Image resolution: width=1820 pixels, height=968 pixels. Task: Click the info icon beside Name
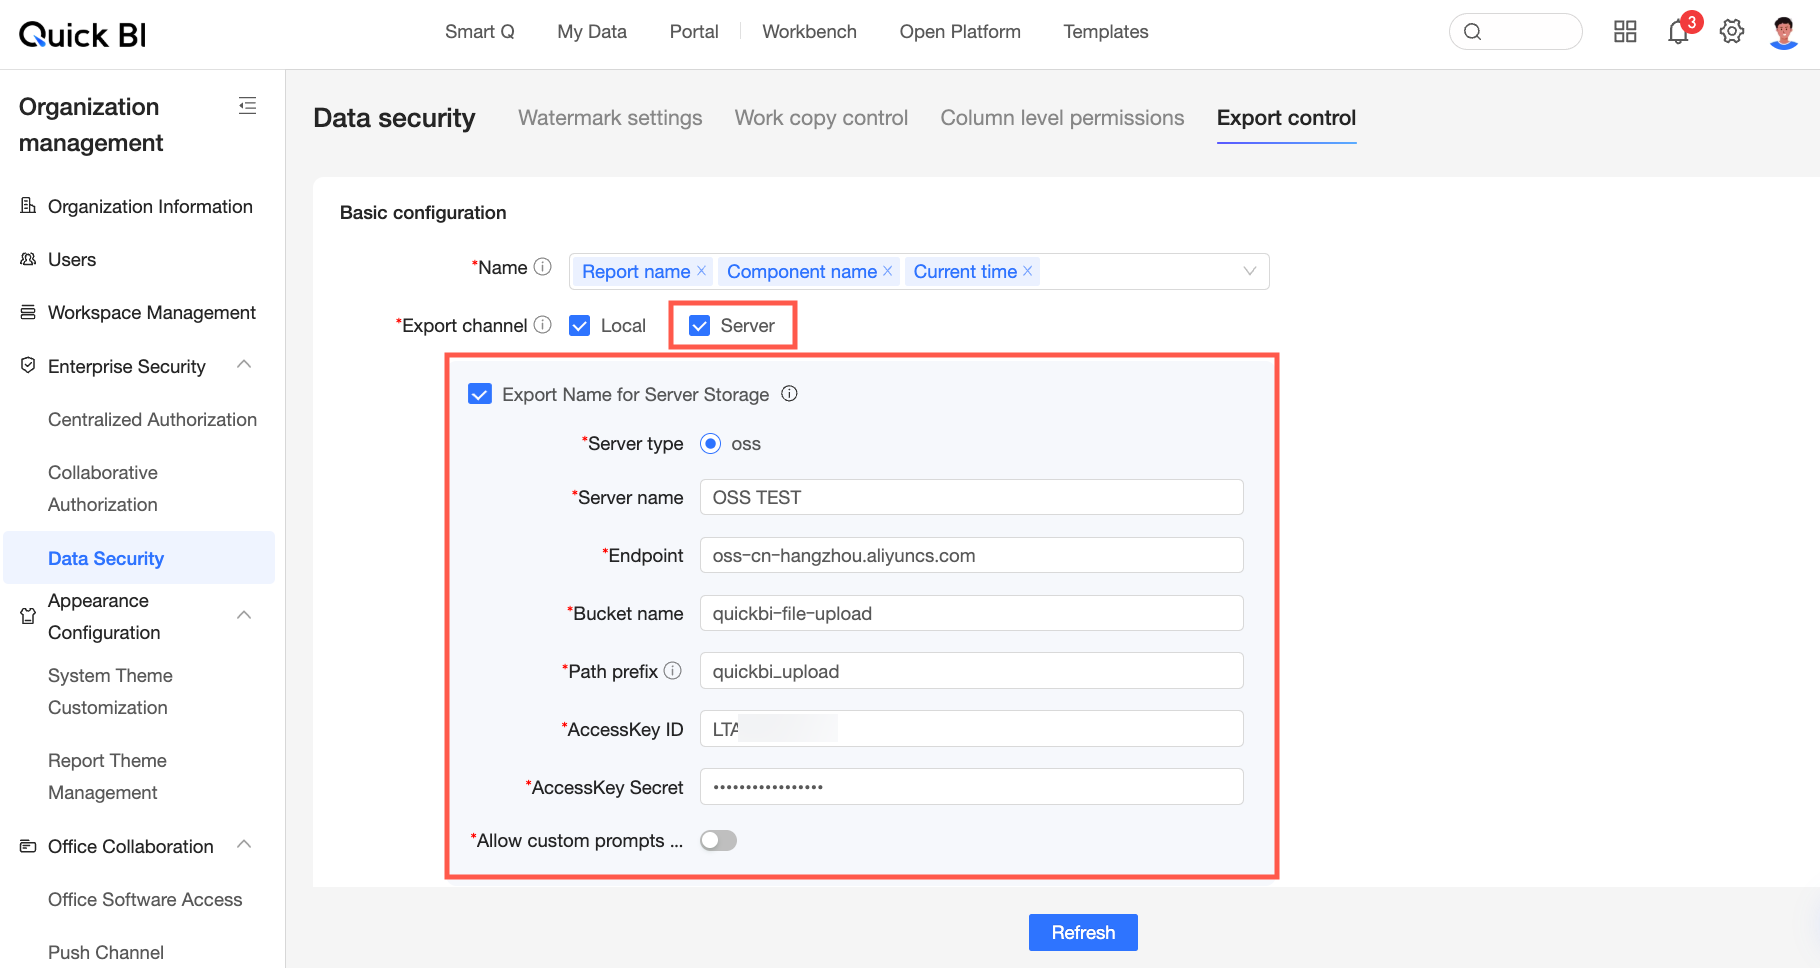(x=543, y=267)
